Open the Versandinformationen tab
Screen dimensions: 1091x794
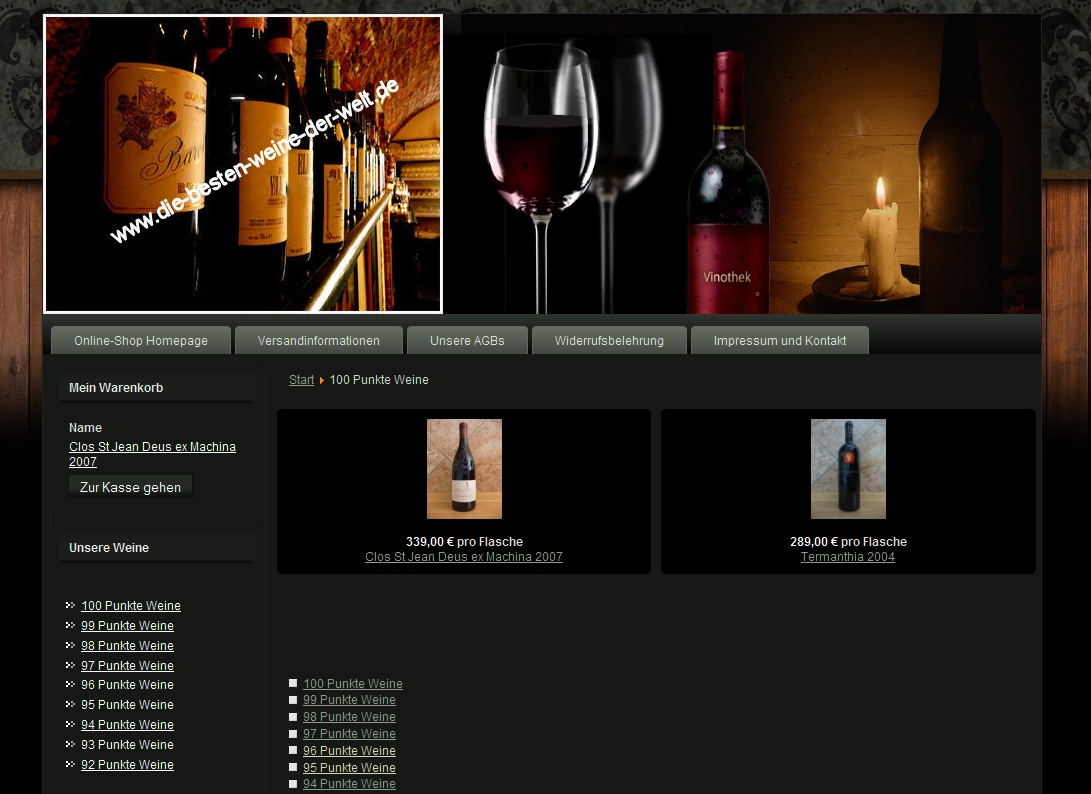[x=319, y=340]
